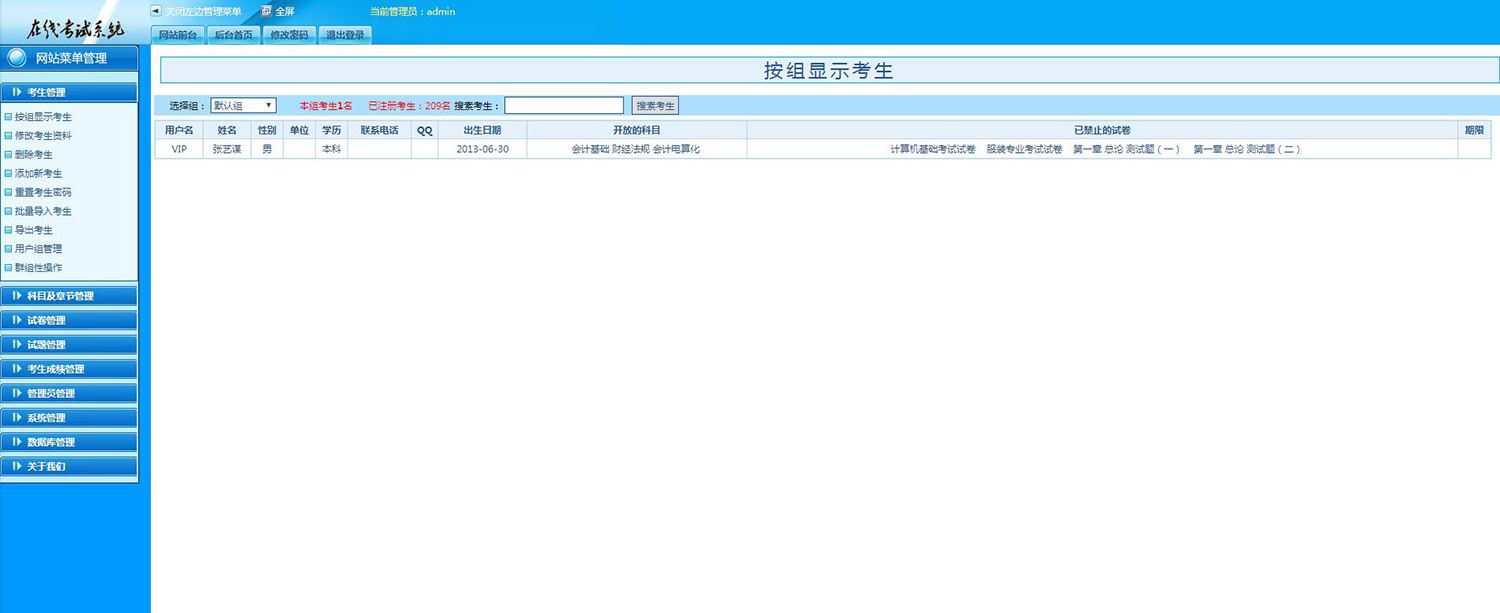Open the 修改密码 tab

click(x=289, y=35)
